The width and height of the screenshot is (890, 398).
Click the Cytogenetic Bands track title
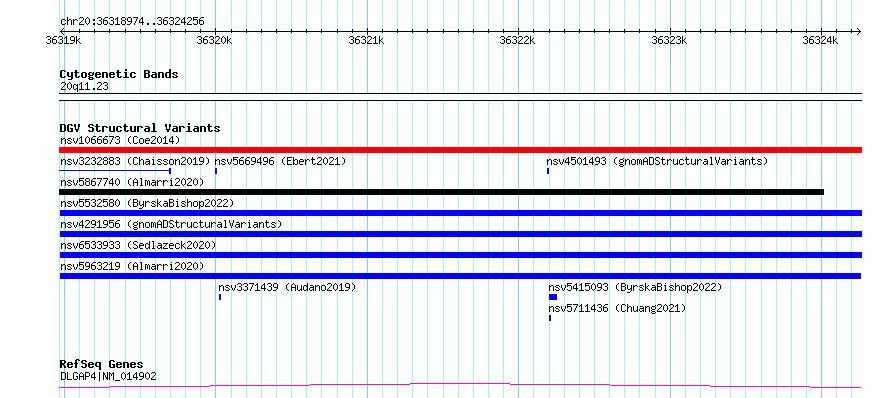pyautogui.click(x=119, y=74)
